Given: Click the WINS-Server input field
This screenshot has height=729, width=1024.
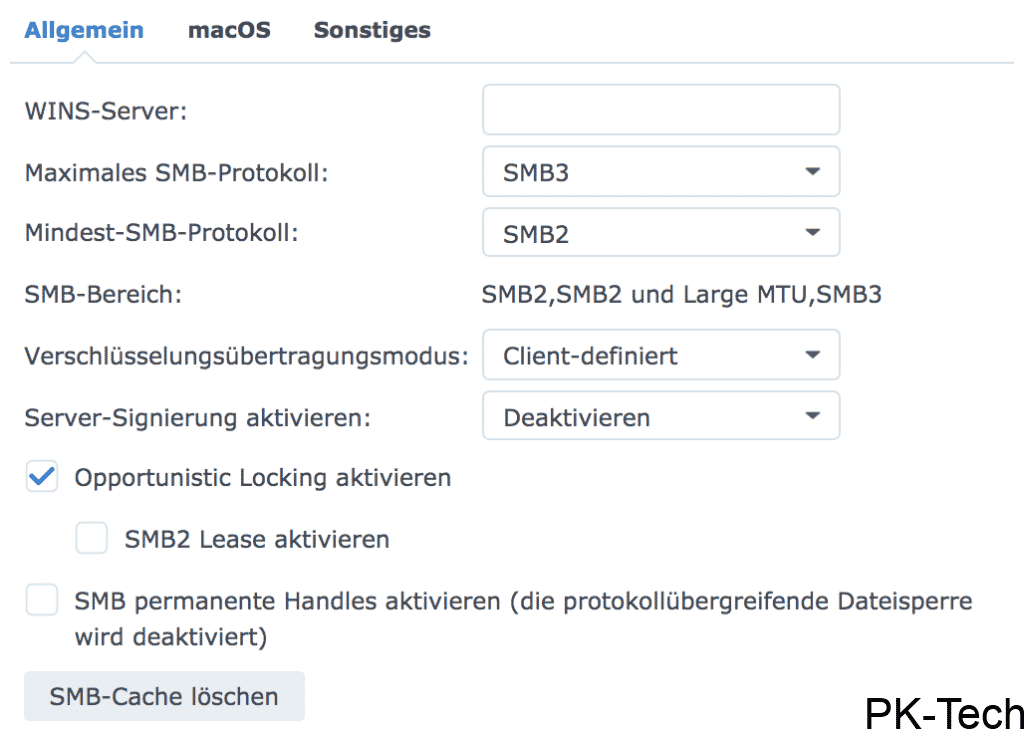Looking at the screenshot, I should (x=660, y=110).
